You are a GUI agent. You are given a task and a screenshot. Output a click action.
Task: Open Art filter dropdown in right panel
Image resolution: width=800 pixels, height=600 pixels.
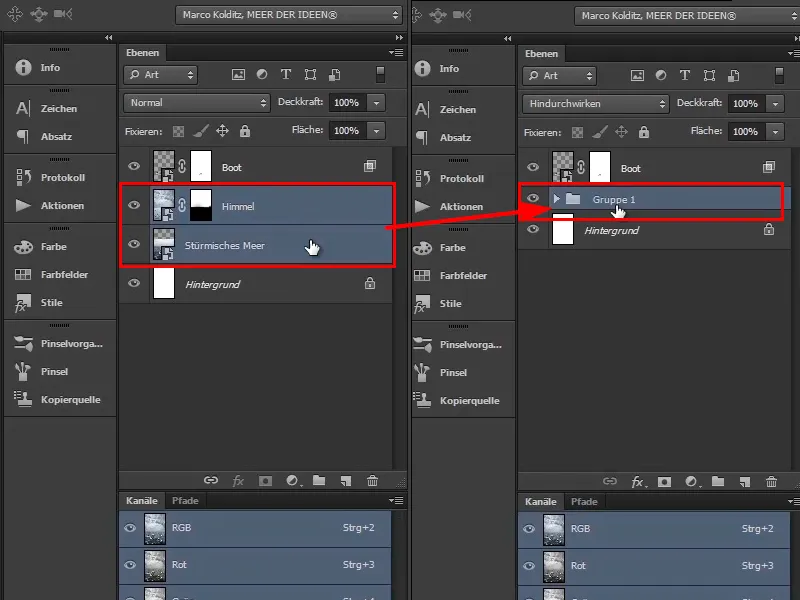(x=559, y=76)
